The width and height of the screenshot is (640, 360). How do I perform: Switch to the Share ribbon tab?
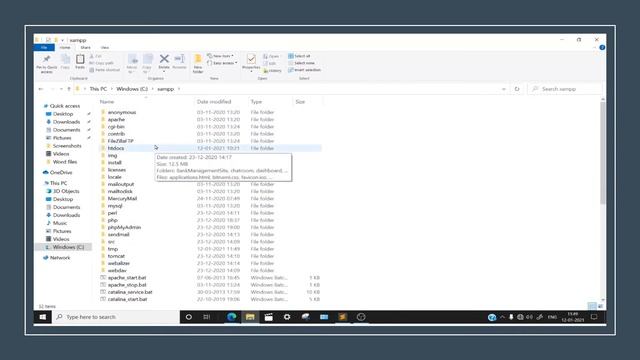85,47
